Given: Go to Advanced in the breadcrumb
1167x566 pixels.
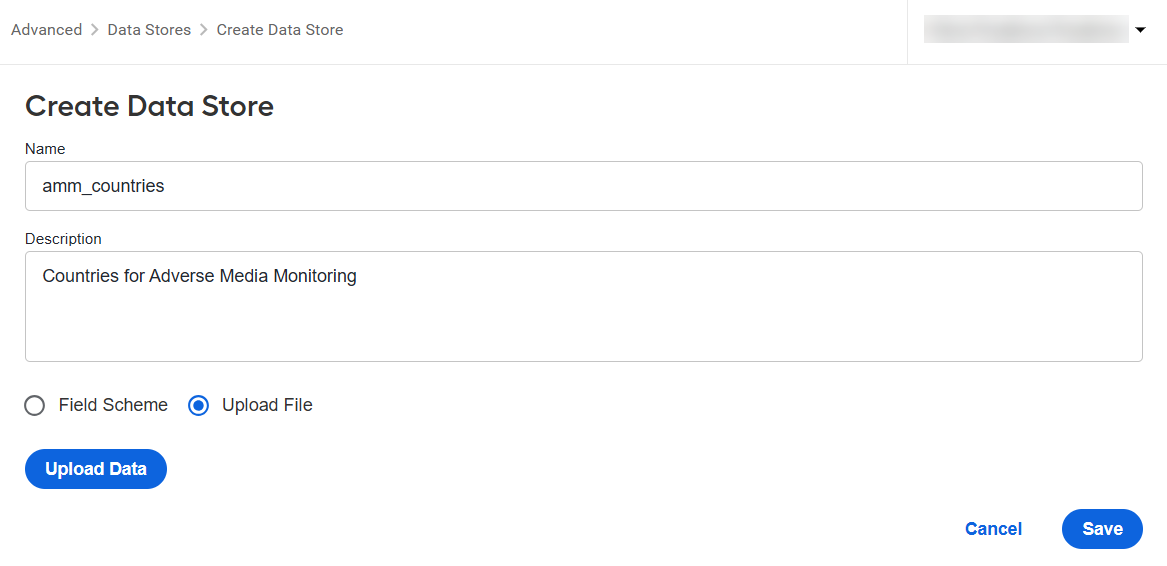Looking at the screenshot, I should click(x=46, y=30).
